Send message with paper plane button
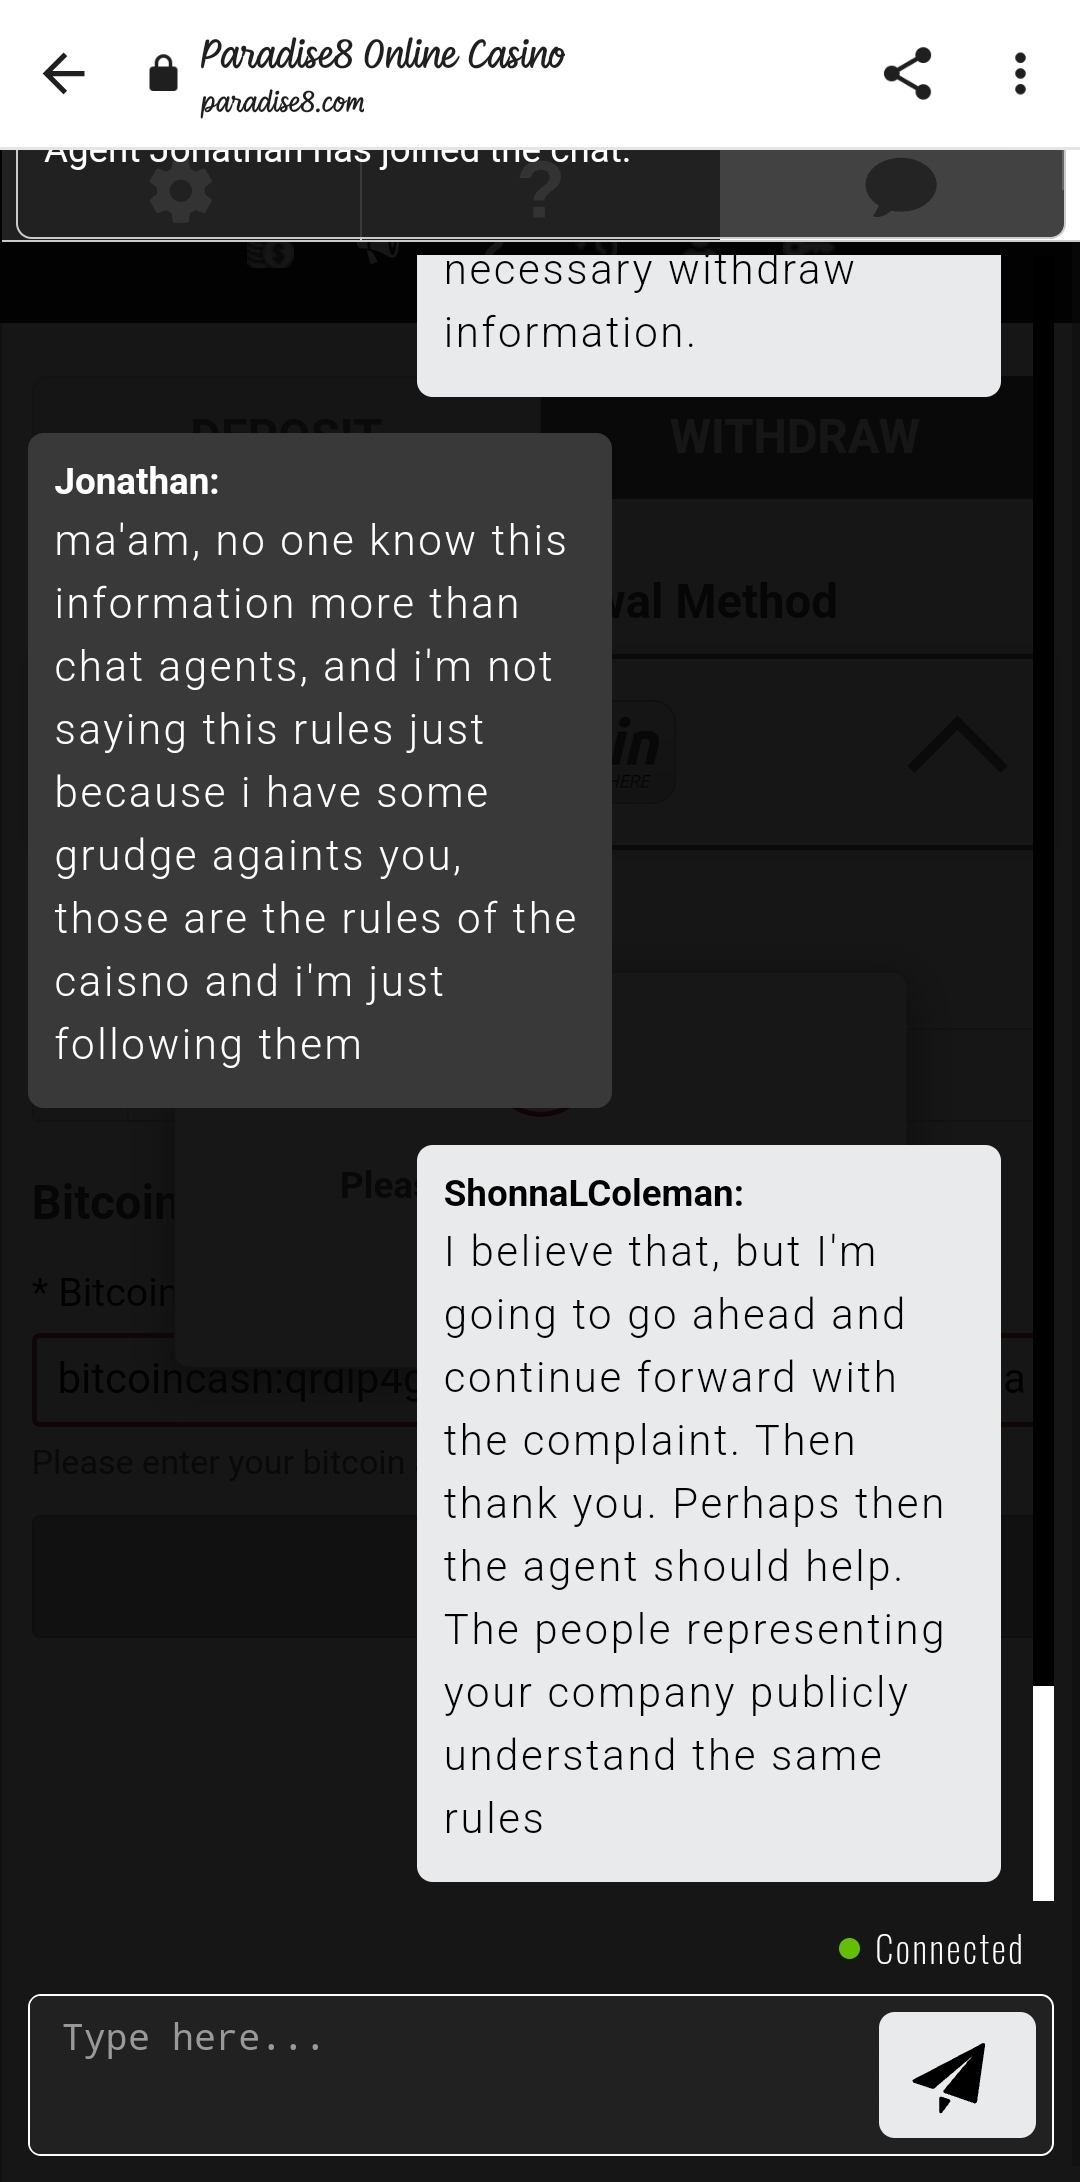The height and width of the screenshot is (2182, 1080). pyautogui.click(x=956, y=2074)
